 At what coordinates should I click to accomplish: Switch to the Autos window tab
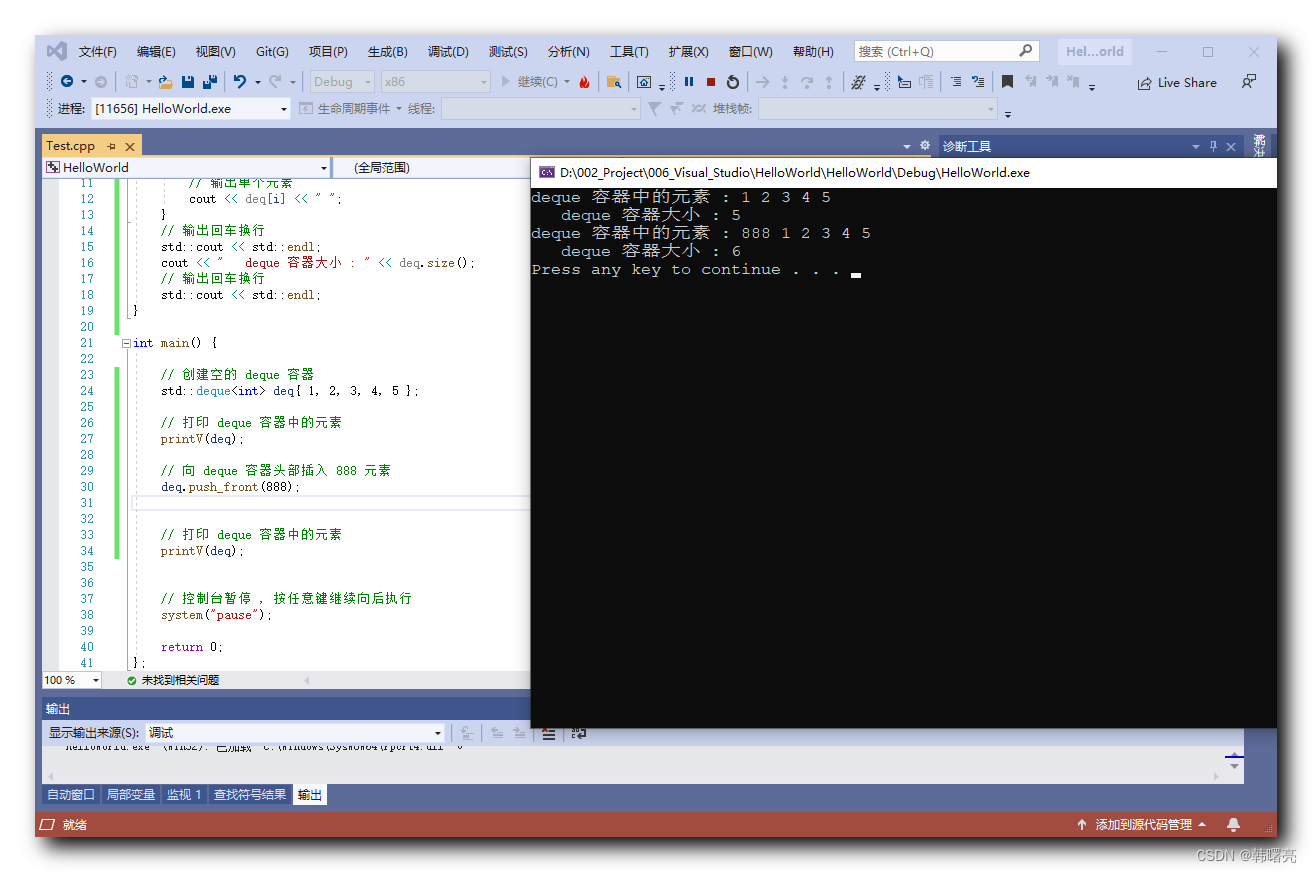[x=71, y=795]
